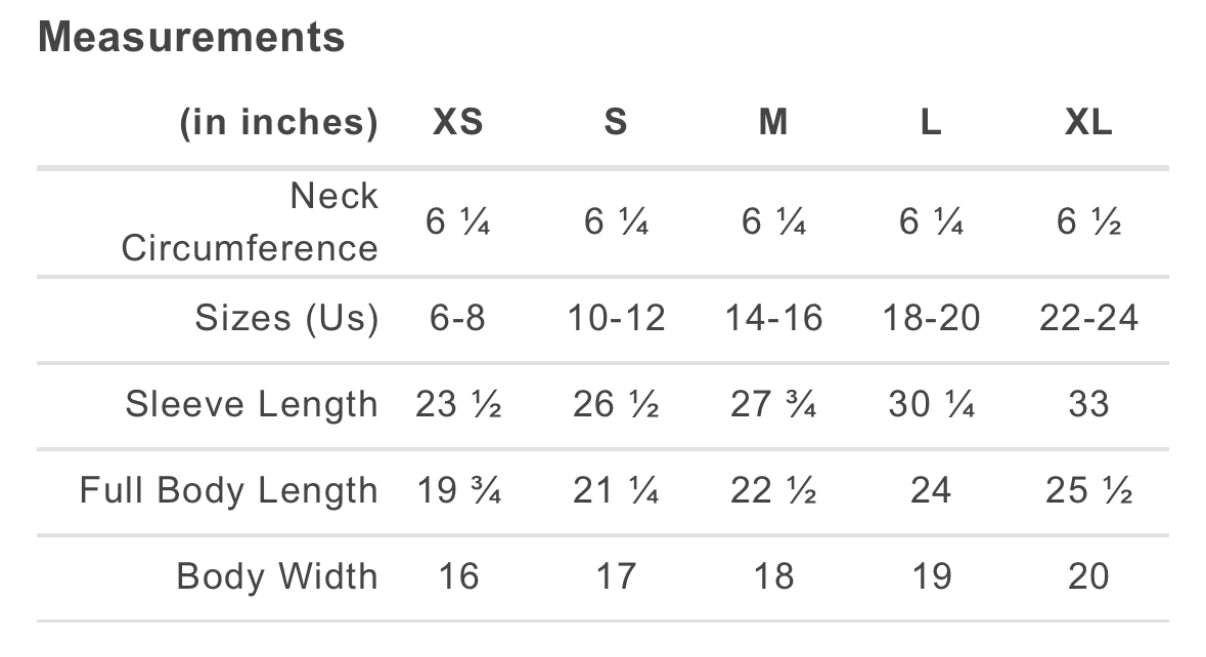Click the M size column header
This screenshot has width=1206, height=657.
click(x=773, y=122)
